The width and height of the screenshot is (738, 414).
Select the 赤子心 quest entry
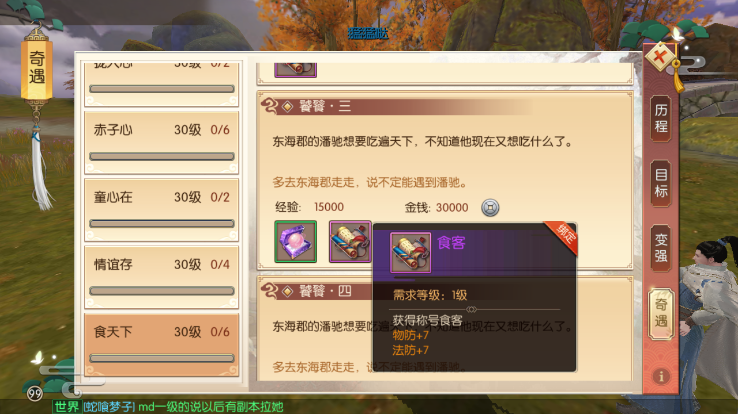pos(161,143)
